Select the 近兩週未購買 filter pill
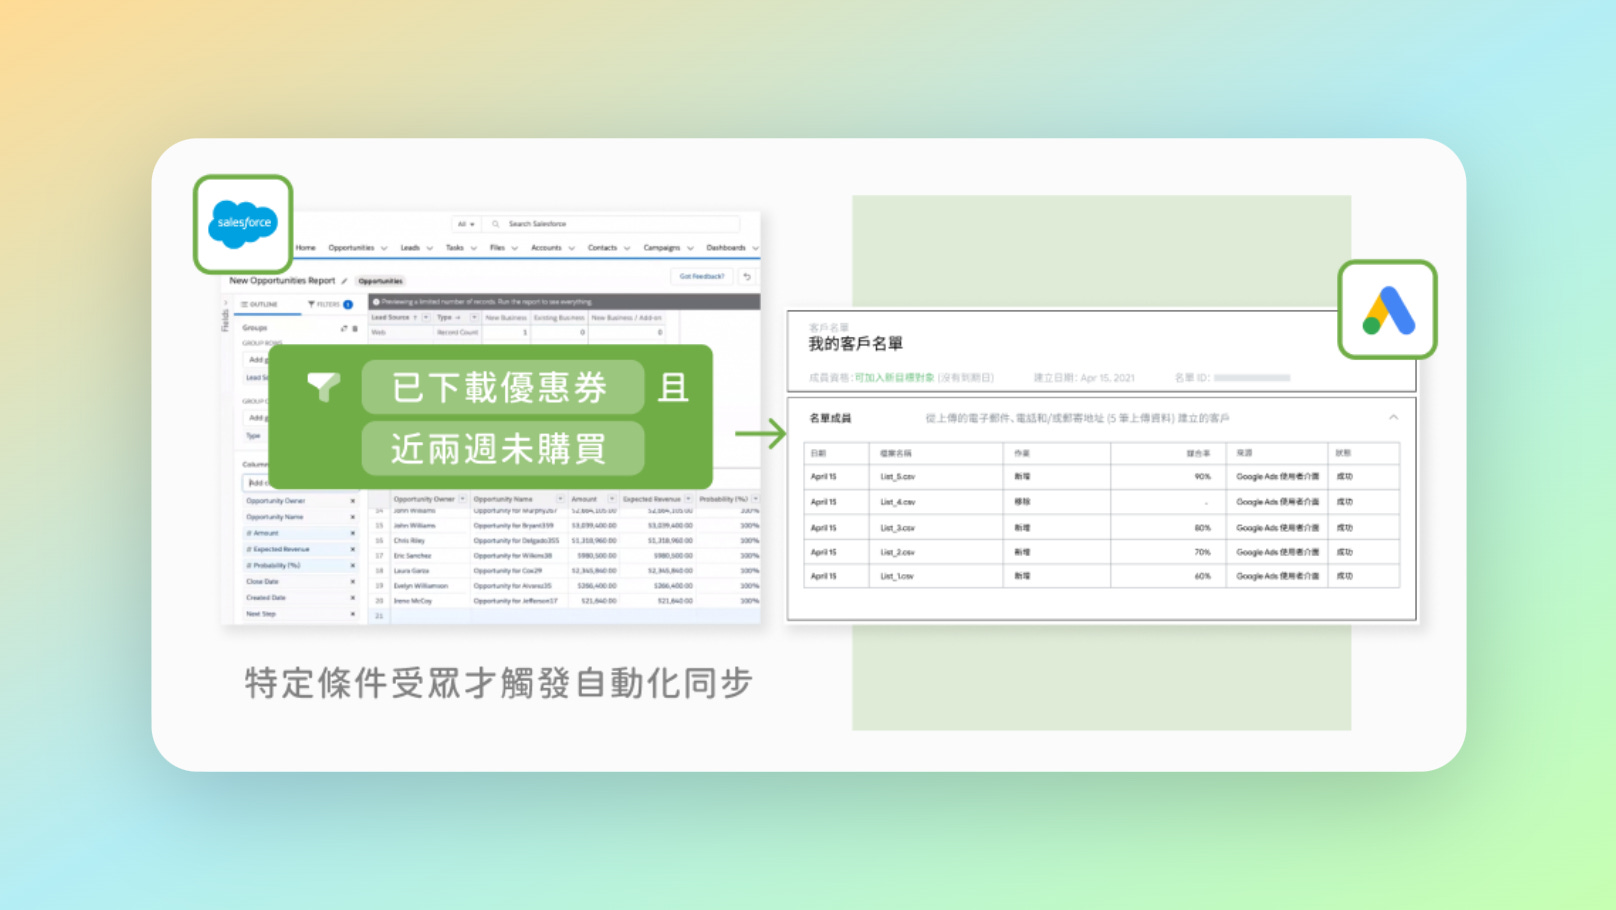The height and width of the screenshot is (910, 1616). pos(502,448)
